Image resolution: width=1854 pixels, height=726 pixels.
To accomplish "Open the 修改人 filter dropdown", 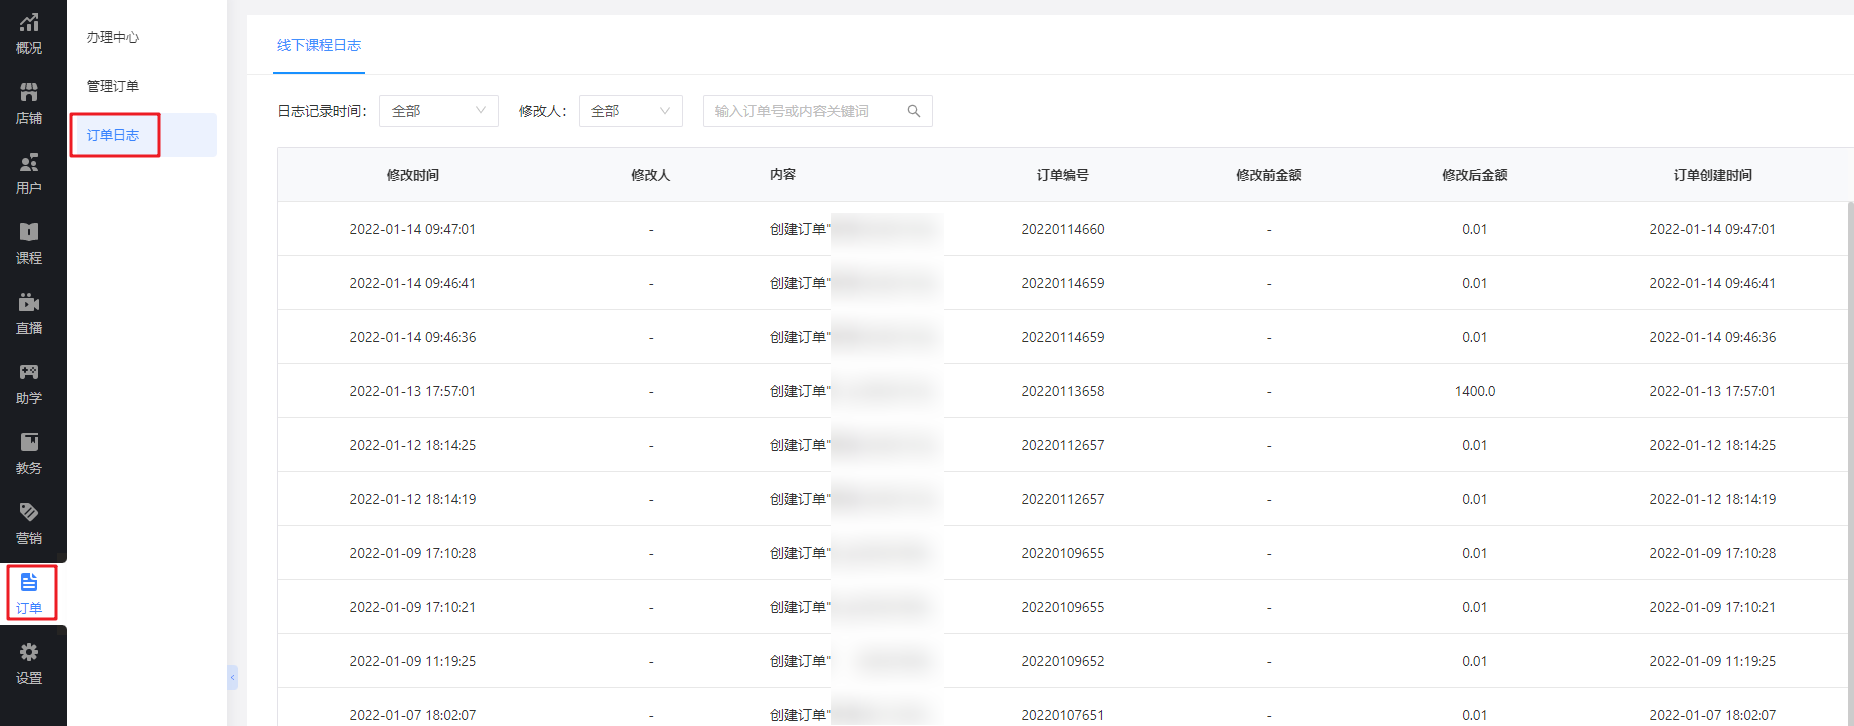I will pos(631,111).
